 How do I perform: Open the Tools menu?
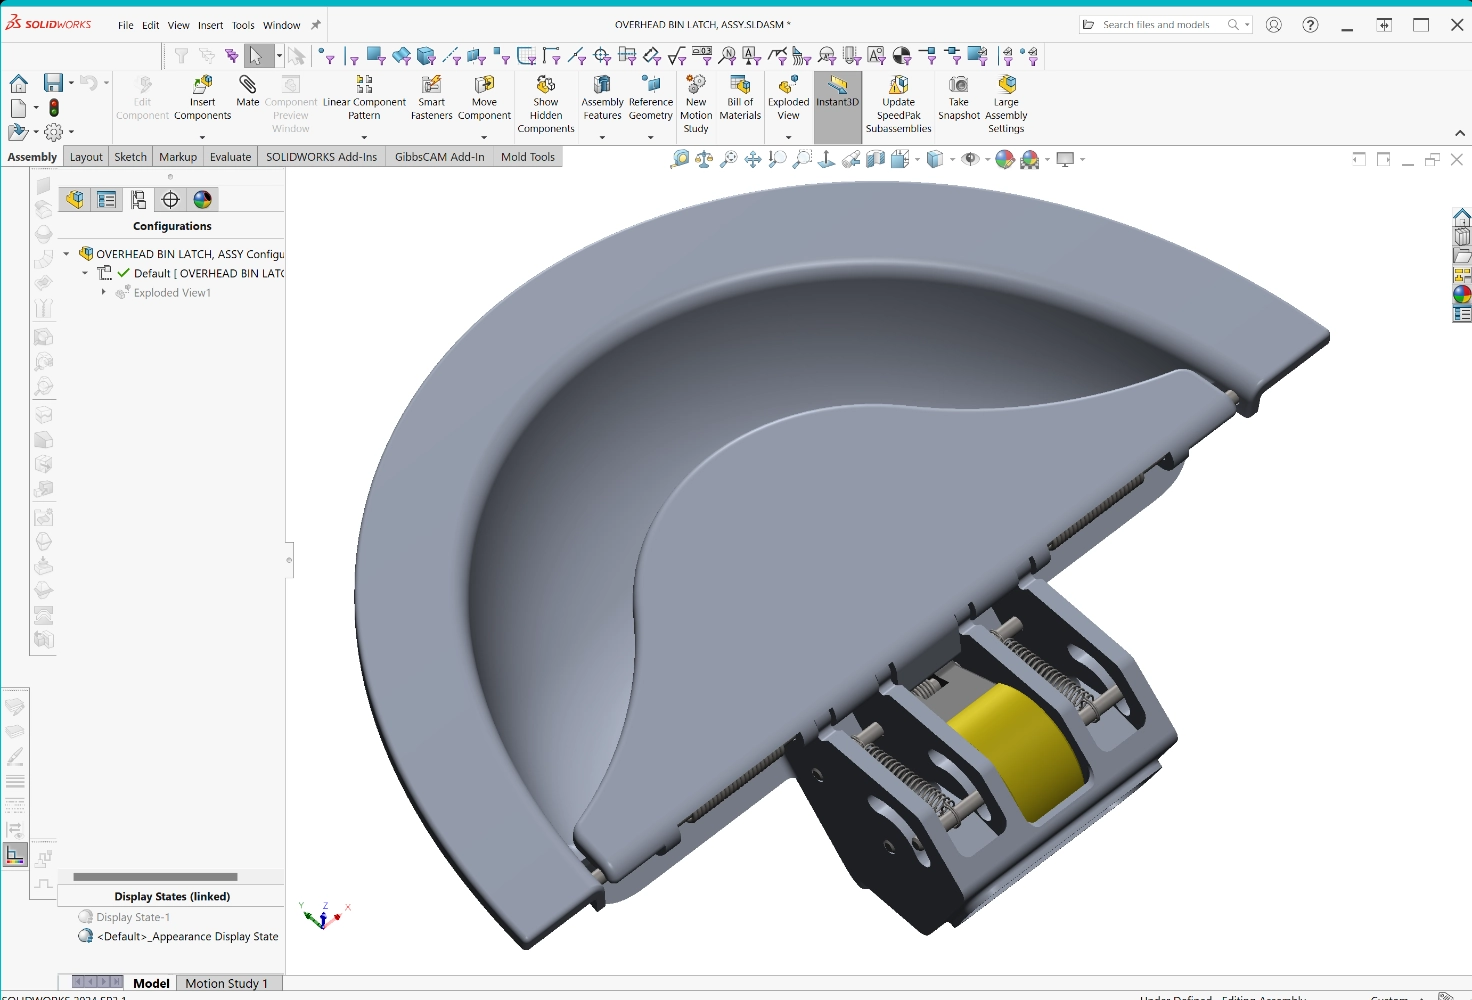243,25
